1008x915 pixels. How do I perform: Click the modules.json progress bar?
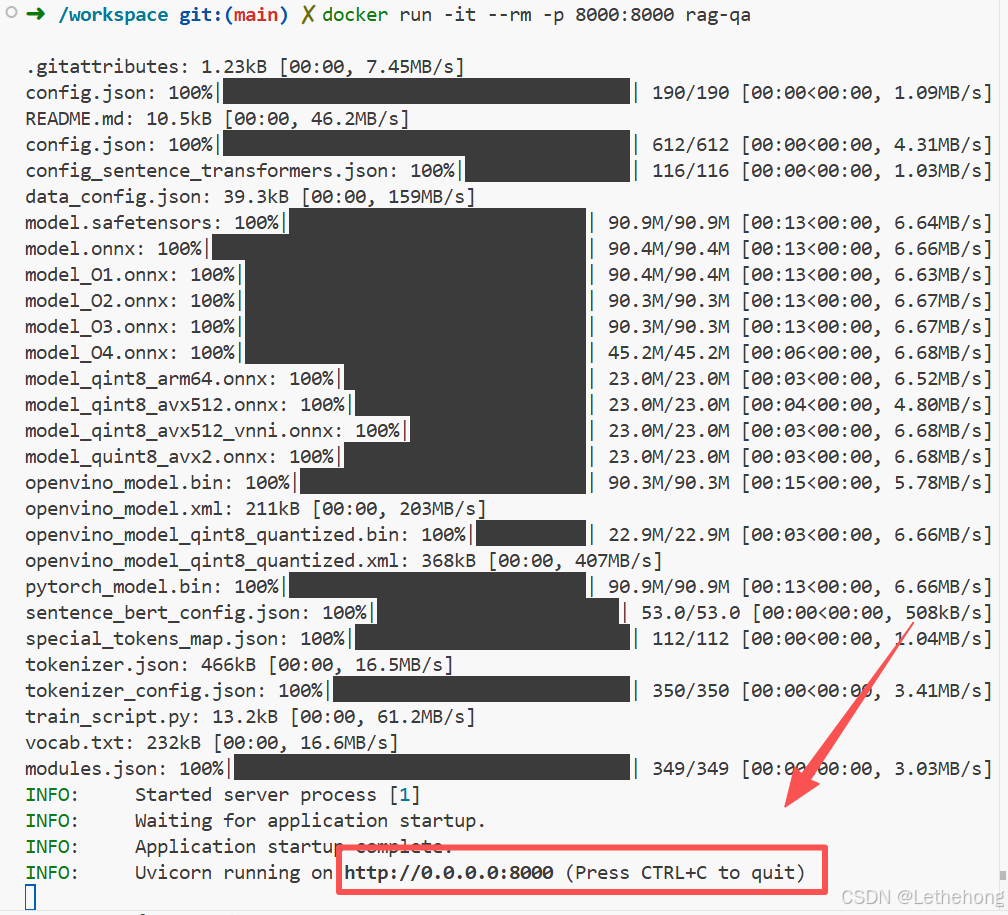(x=432, y=768)
